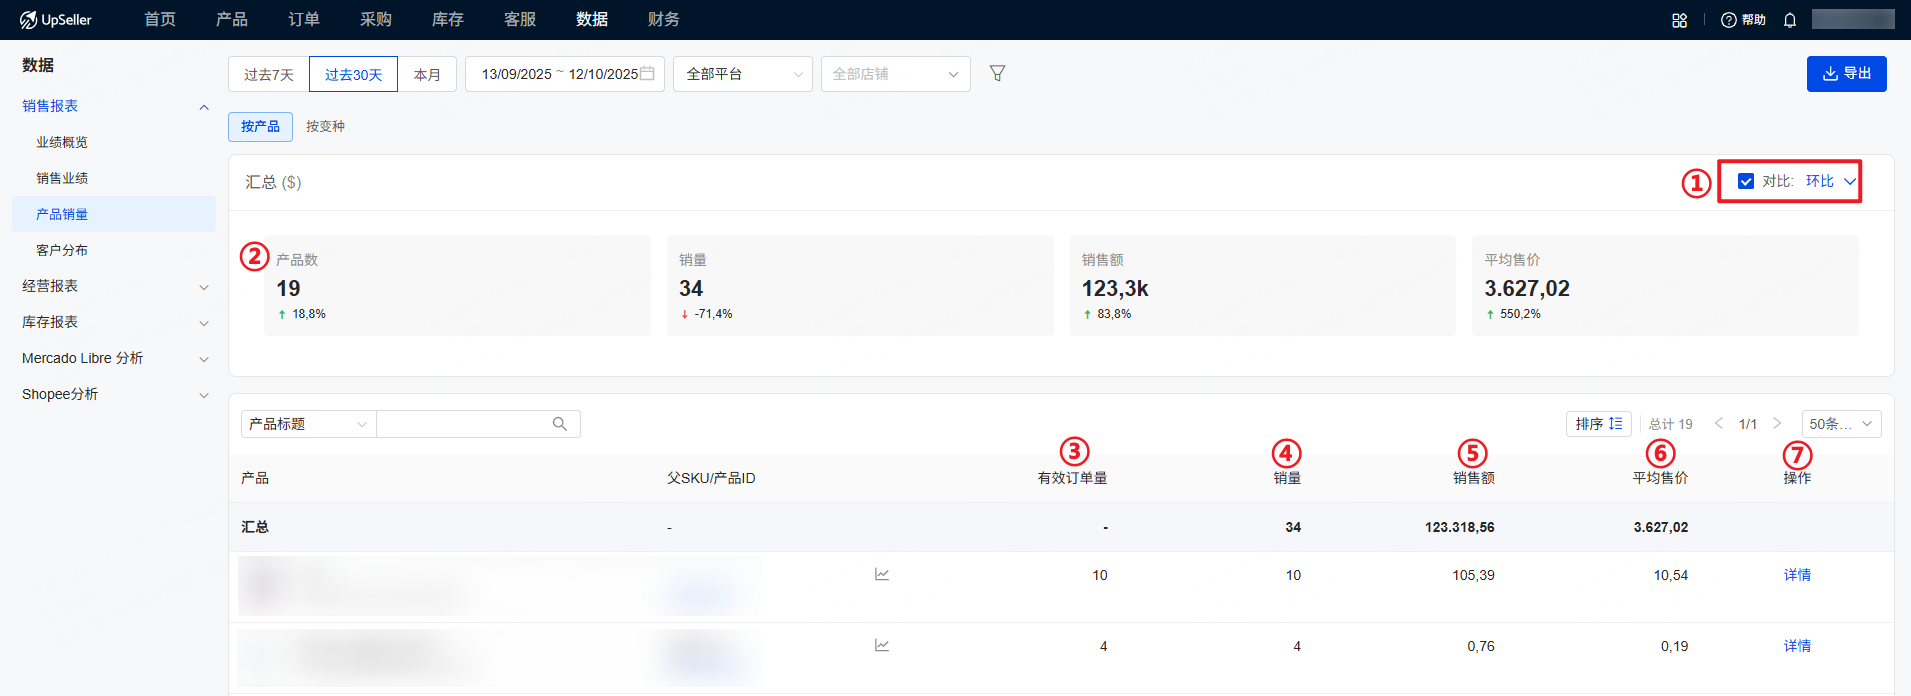Uncheck the 对比 comparison checkbox
1911x696 pixels.
[x=1746, y=181]
